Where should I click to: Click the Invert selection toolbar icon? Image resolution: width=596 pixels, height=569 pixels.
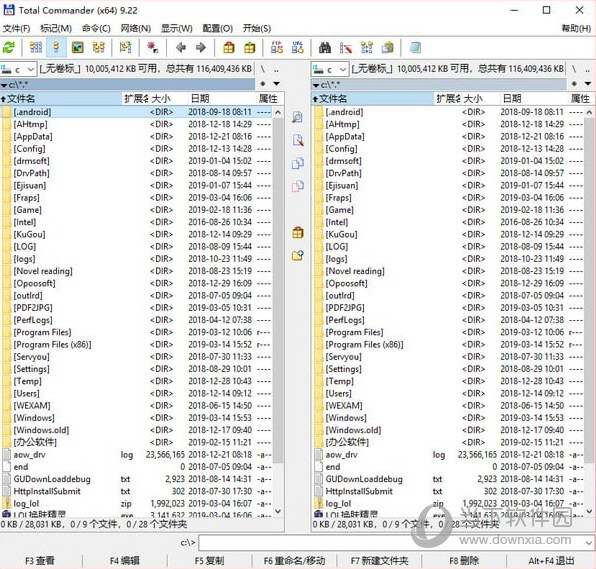(x=125, y=48)
